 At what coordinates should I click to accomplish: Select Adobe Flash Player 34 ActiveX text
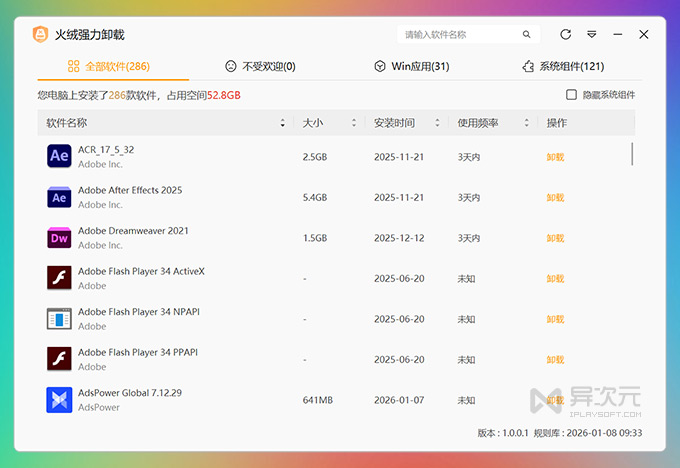pyautogui.click(x=141, y=271)
